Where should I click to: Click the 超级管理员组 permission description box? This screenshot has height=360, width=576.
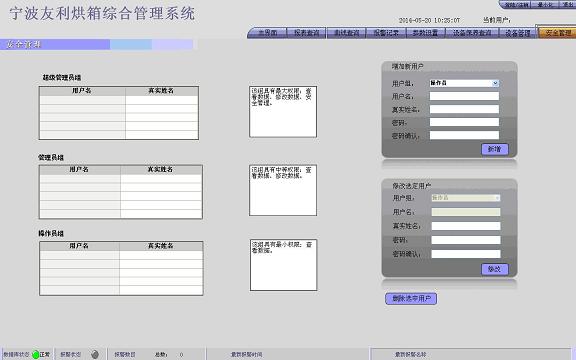[x=283, y=112]
